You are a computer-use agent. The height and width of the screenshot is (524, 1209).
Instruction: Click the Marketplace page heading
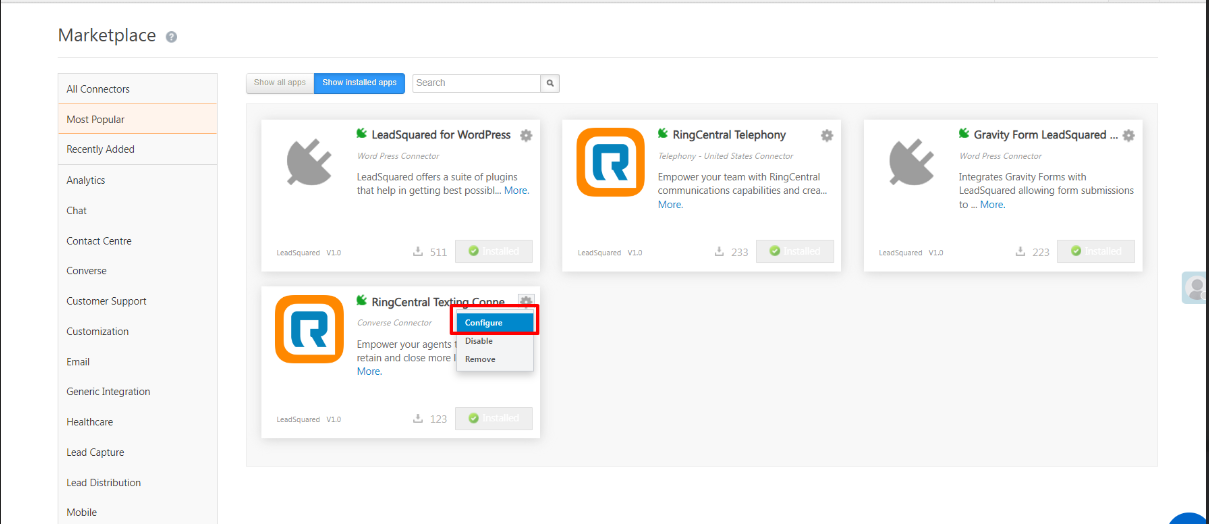[107, 36]
